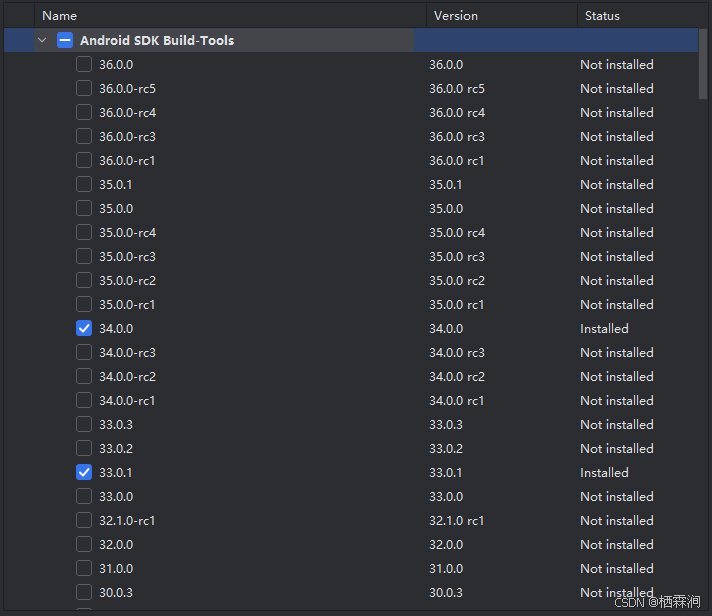This screenshot has width=712, height=616.
Task: Mark the 33.0.0 checkbox
Action: [x=84, y=497]
